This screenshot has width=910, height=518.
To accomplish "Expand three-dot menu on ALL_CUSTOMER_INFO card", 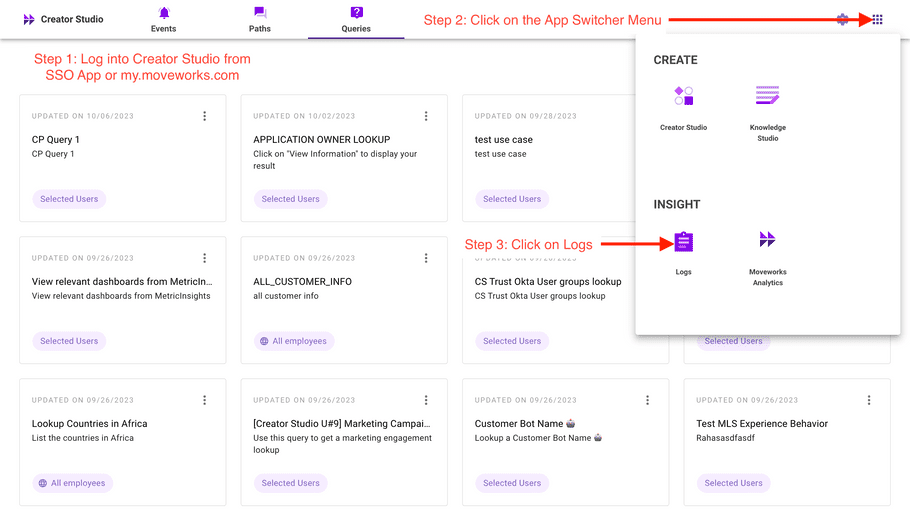I will (426, 258).
